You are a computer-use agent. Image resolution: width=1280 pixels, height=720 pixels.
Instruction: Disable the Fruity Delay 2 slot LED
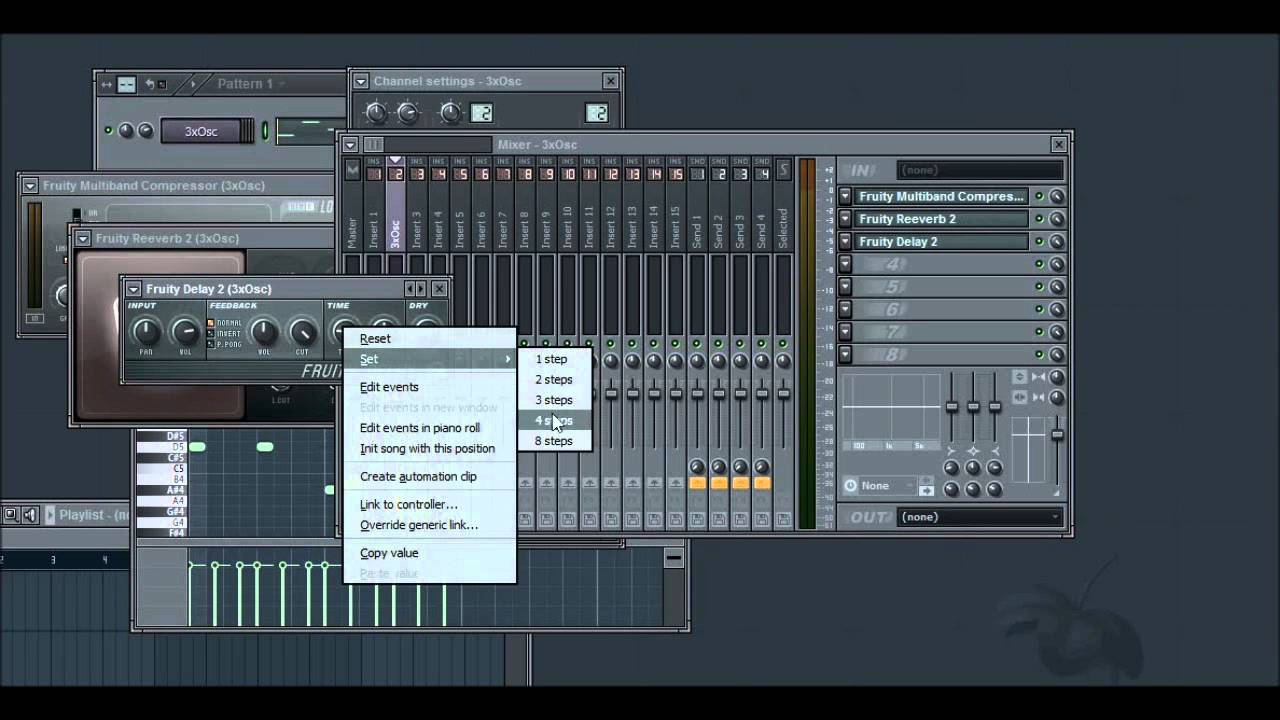(x=1039, y=242)
